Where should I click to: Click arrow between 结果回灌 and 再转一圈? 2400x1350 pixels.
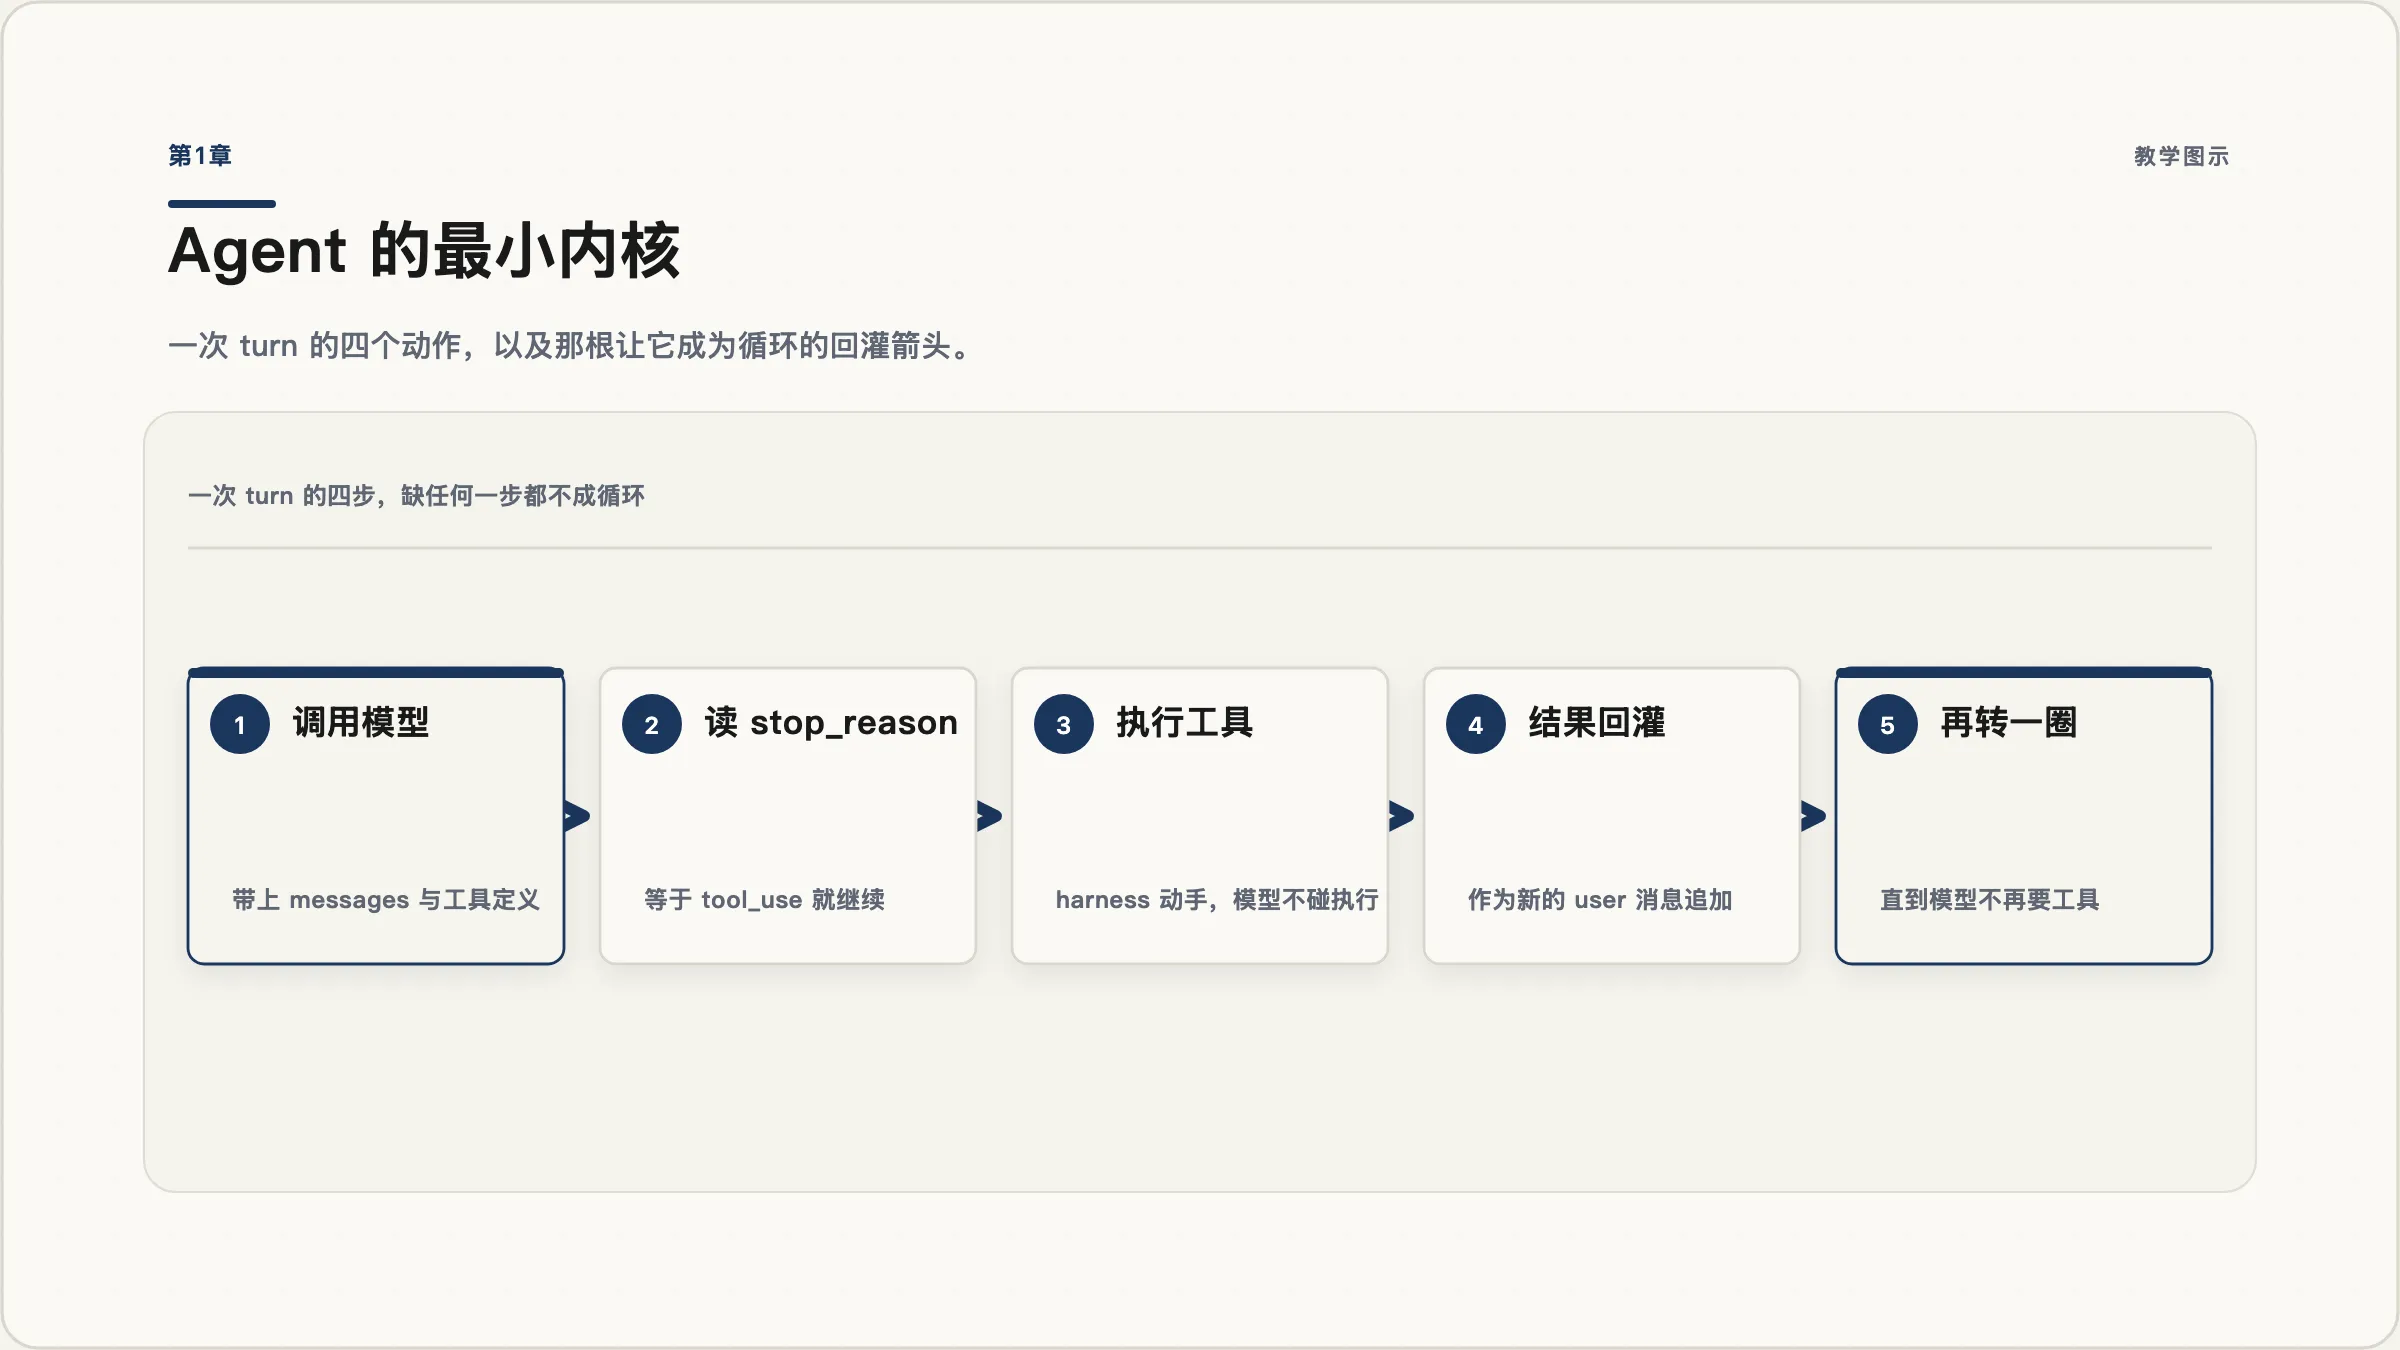pyautogui.click(x=1813, y=816)
